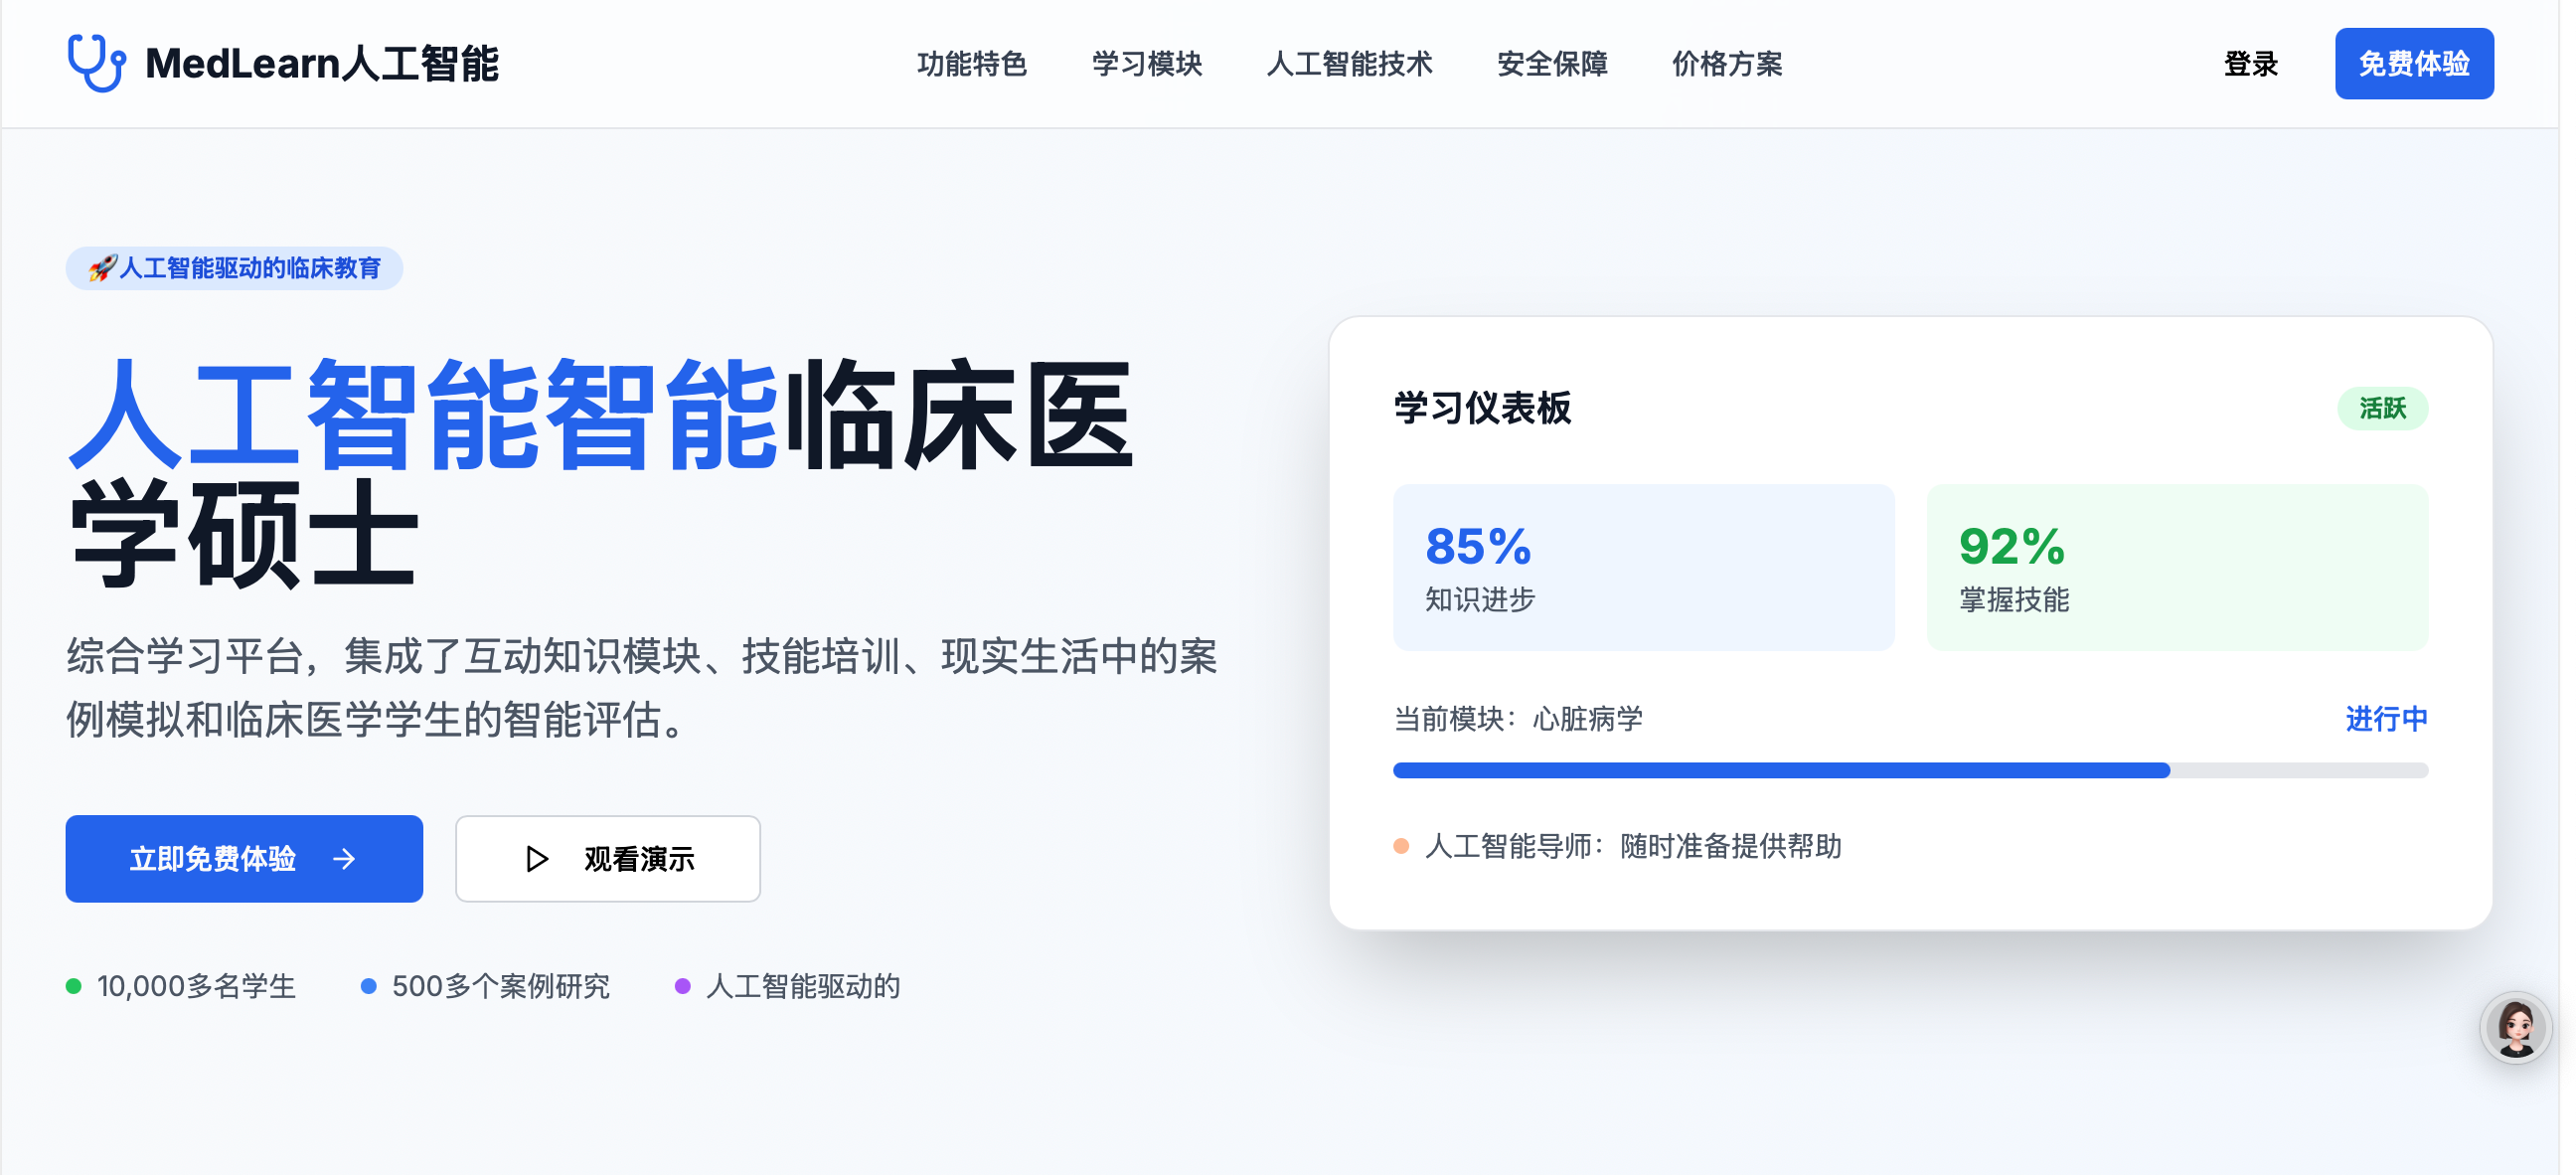Click the 85% 知识进步 card
The height and width of the screenshot is (1175, 2576).
click(x=1643, y=568)
